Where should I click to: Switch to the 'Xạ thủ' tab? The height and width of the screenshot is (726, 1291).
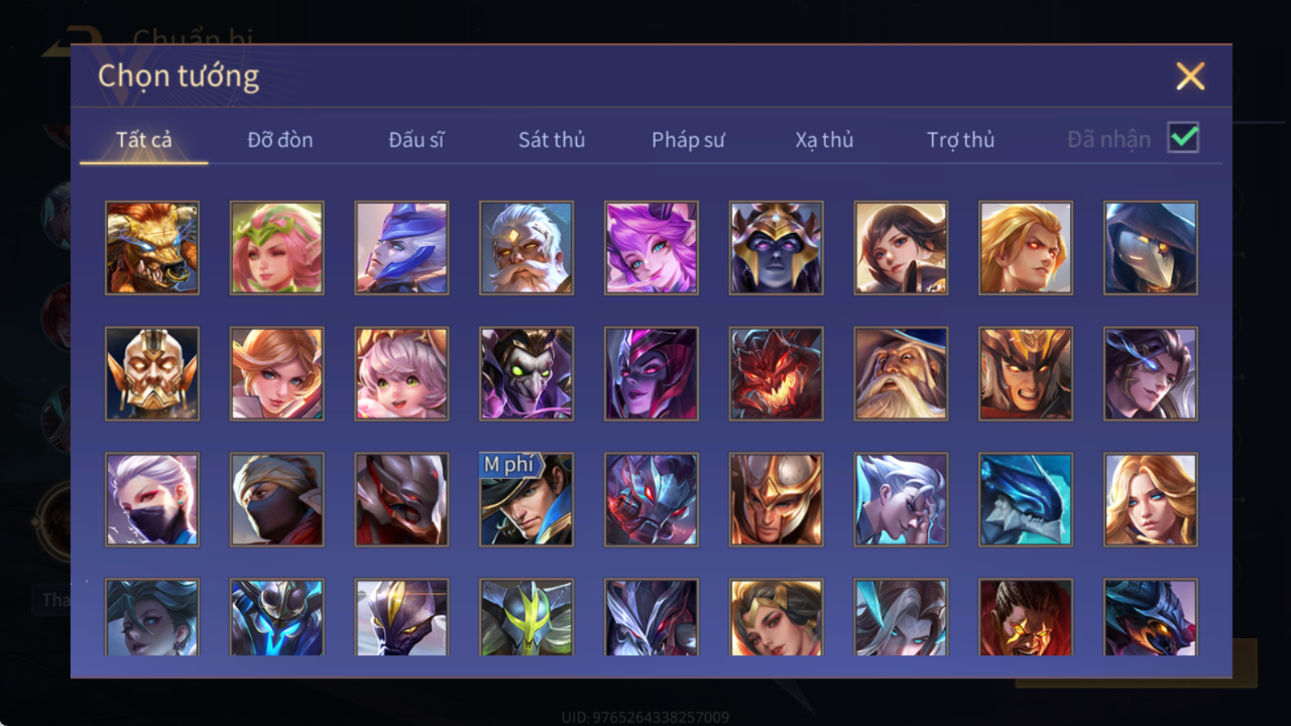pyautogui.click(x=824, y=140)
